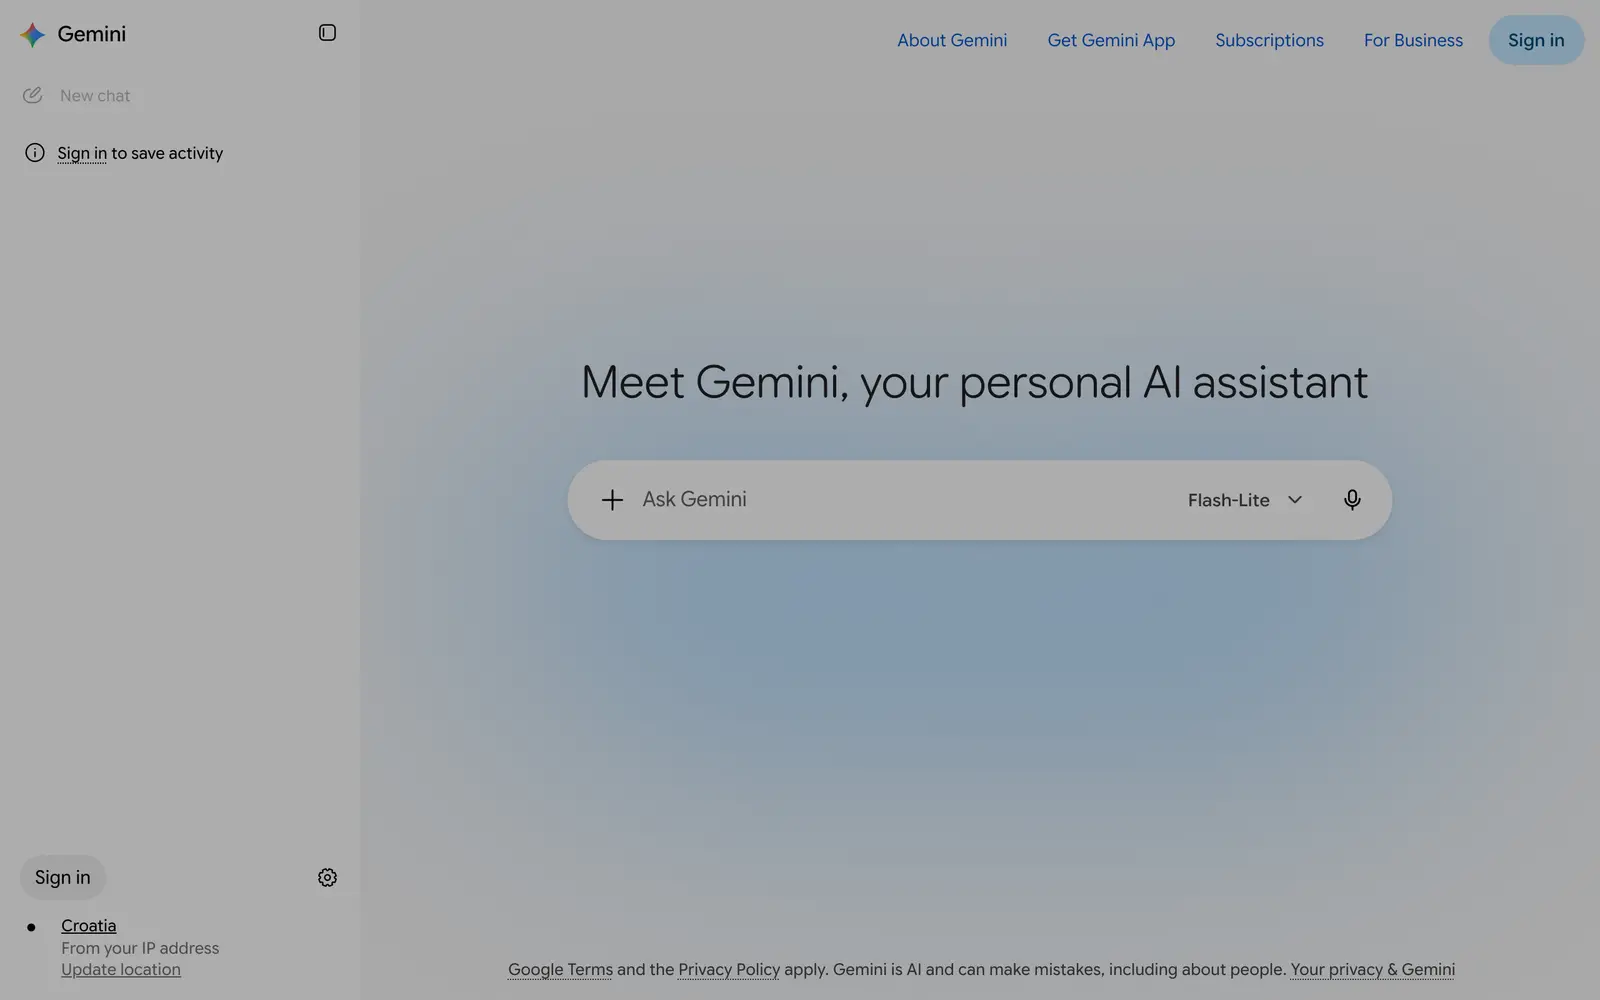Click the New chat label

95,96
